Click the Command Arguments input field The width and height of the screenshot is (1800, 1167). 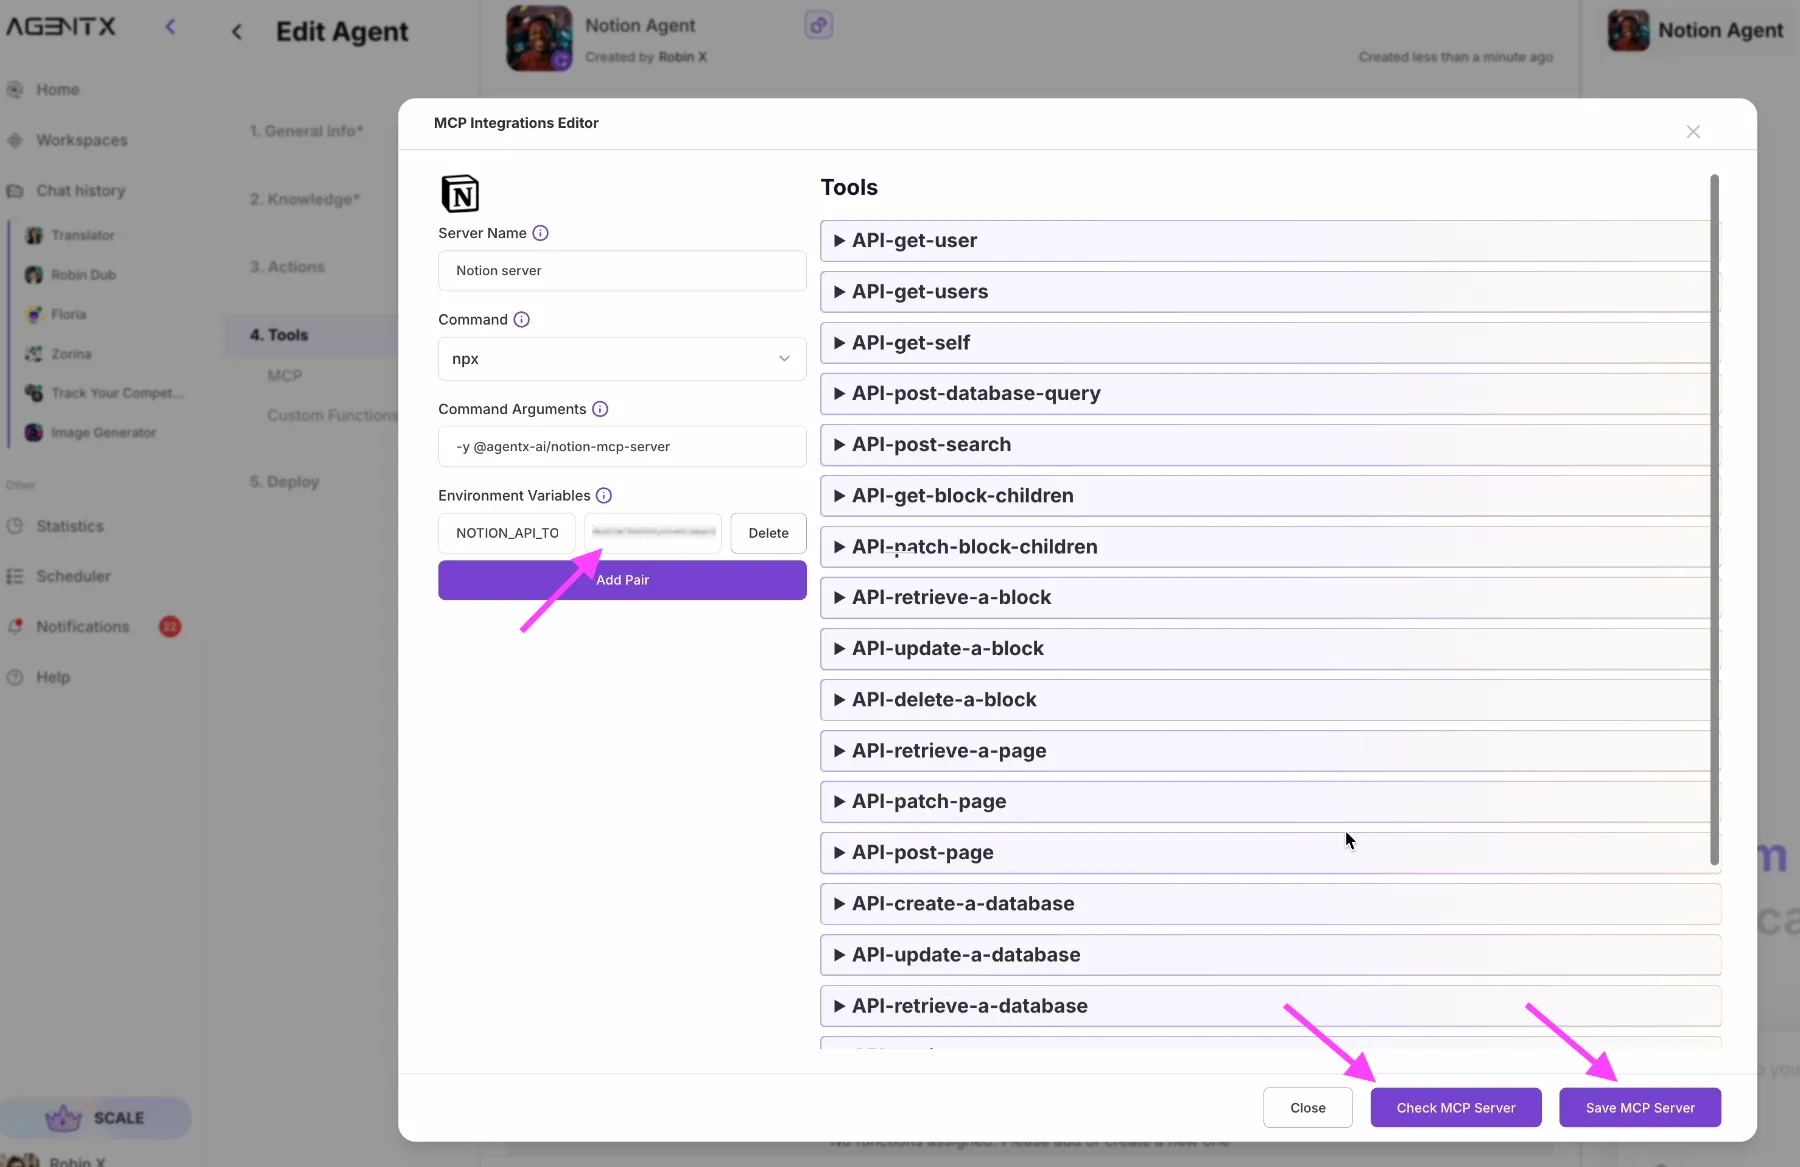coord(622,447)
